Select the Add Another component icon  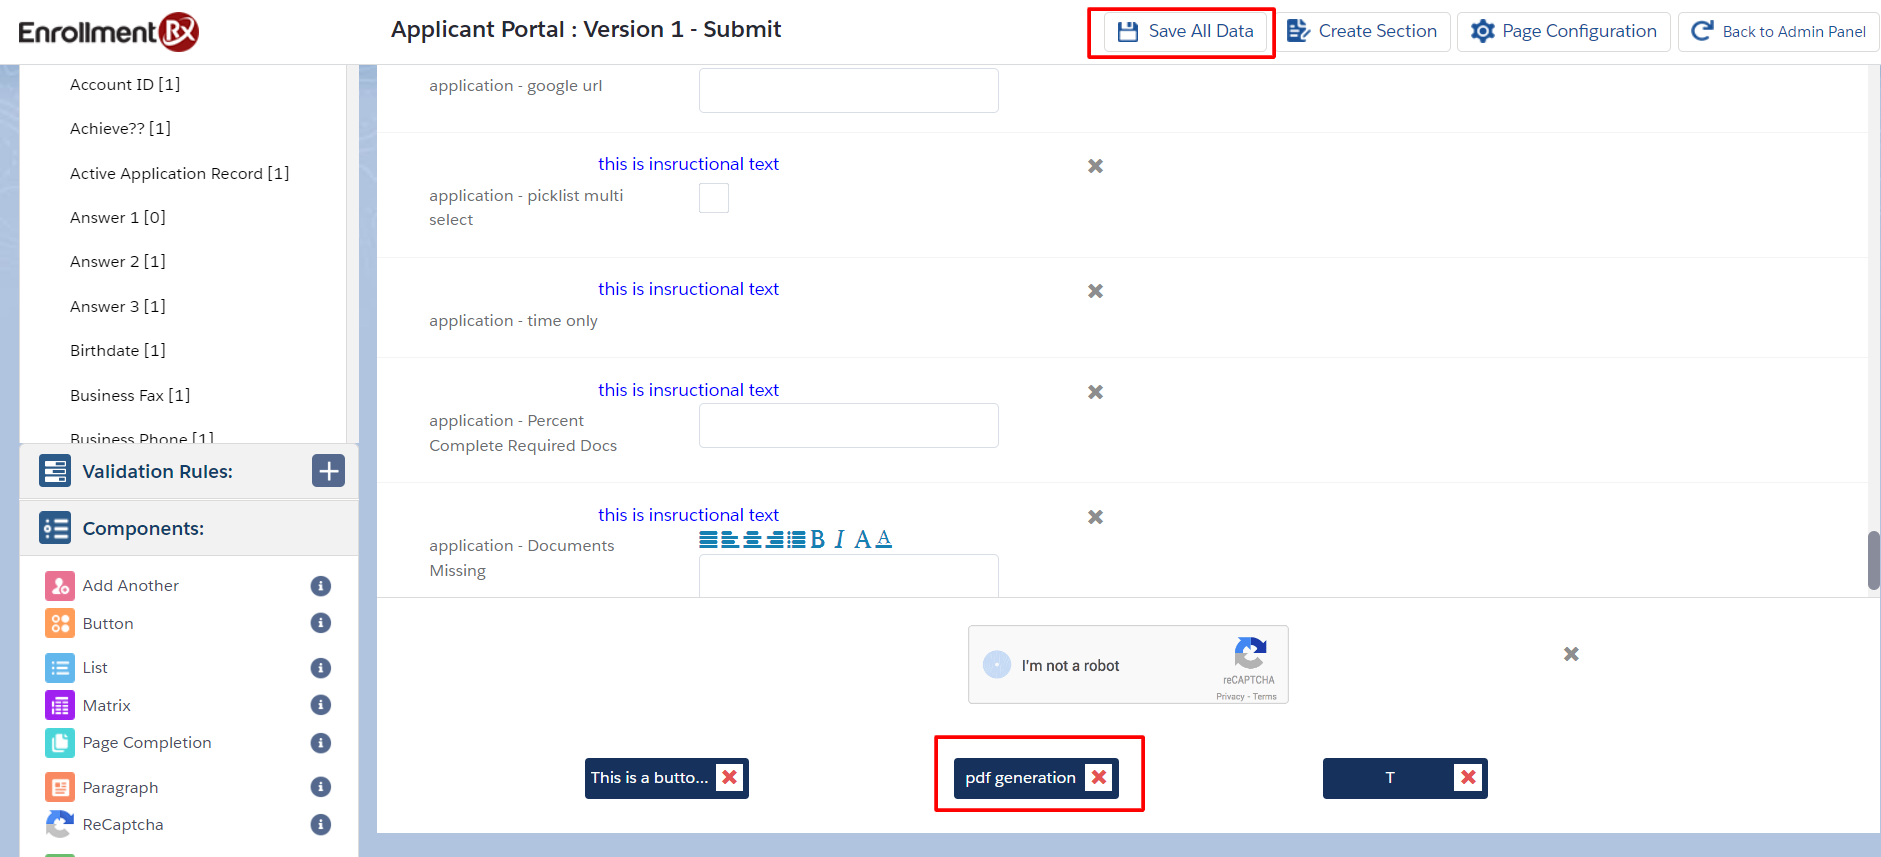click(x=60, y=586)
